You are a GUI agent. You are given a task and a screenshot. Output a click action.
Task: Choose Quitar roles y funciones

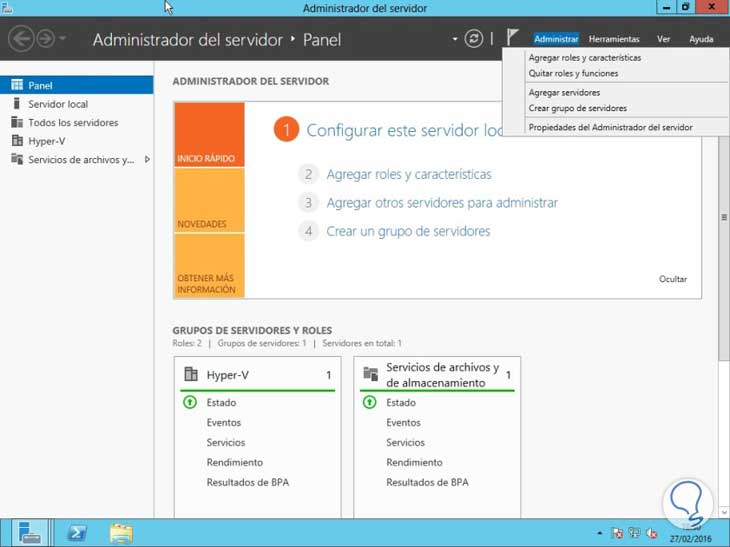(x=573, y=74)
